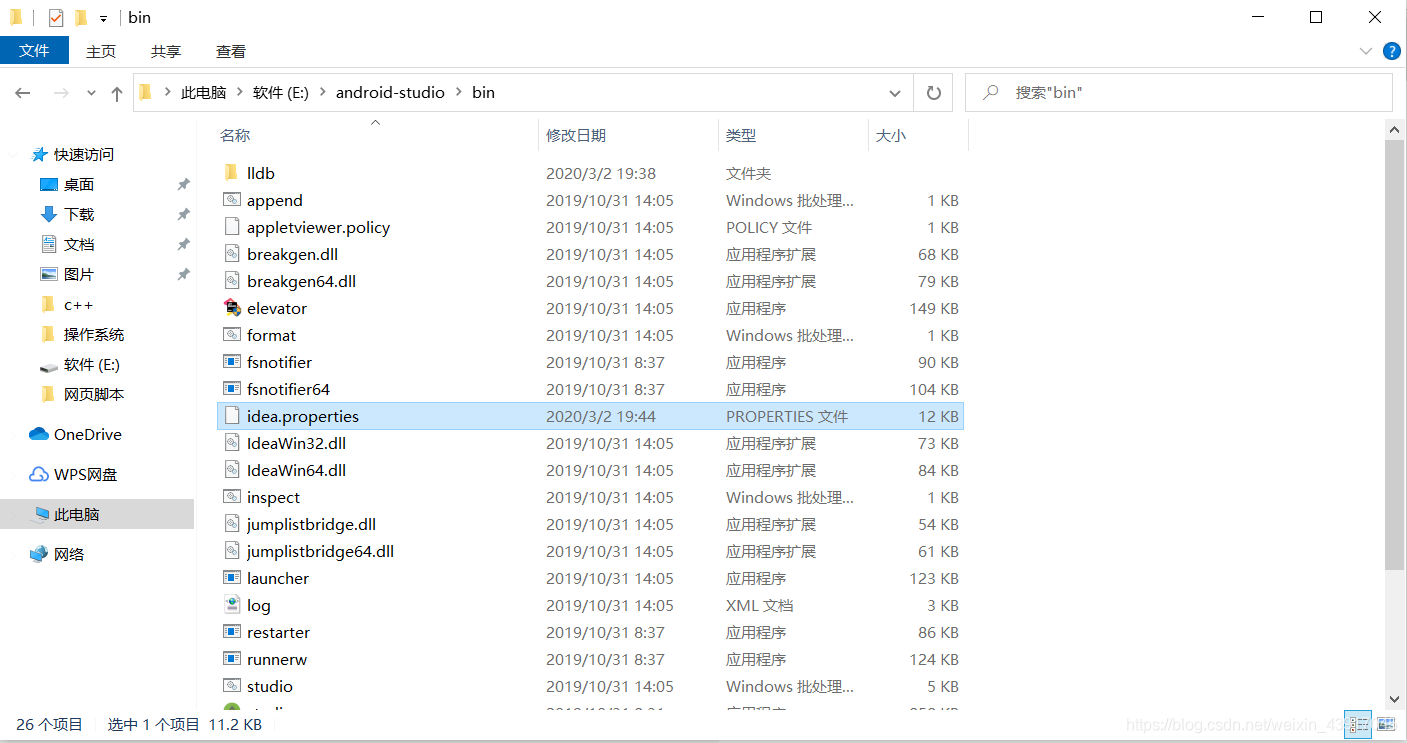Select the breakgen64.dll file name
This screenshot has width=1407, height=743.
coord(301,281)
